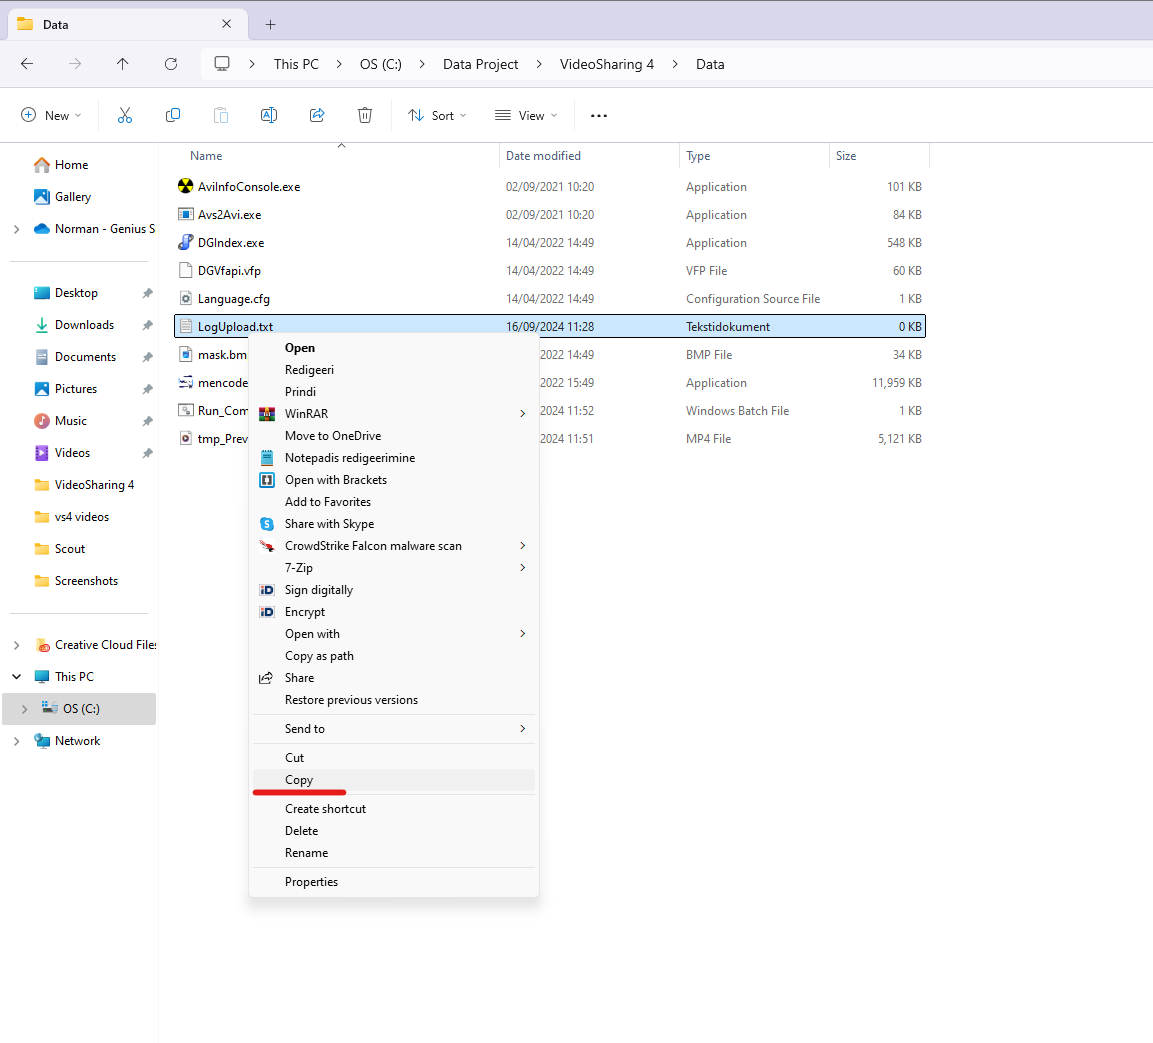The image size is (1153, 1043).
Task: Go up one folder level arrow
Action: pyautogui.click(x=123, y=64)
